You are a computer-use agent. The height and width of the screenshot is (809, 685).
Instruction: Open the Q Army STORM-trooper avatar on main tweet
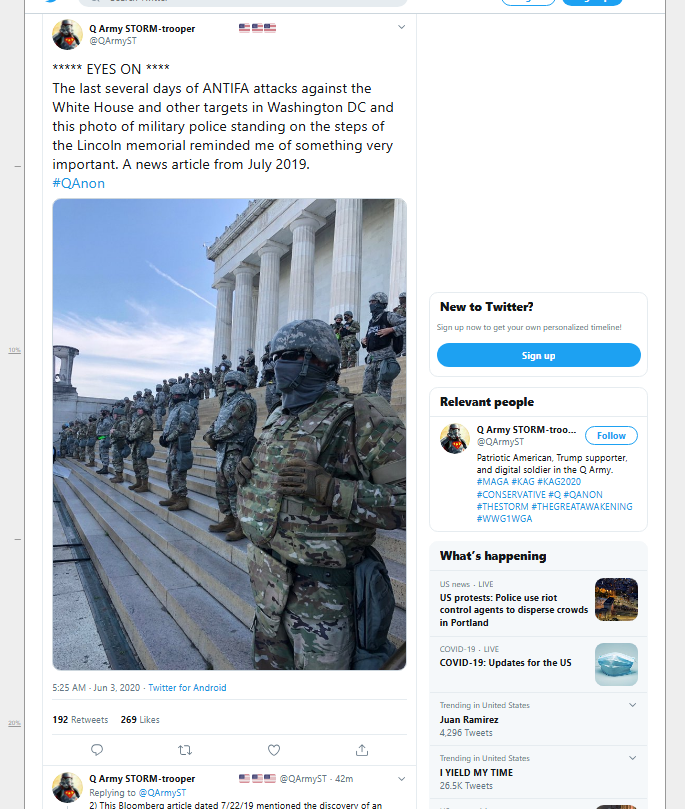(x=68, y=35)
